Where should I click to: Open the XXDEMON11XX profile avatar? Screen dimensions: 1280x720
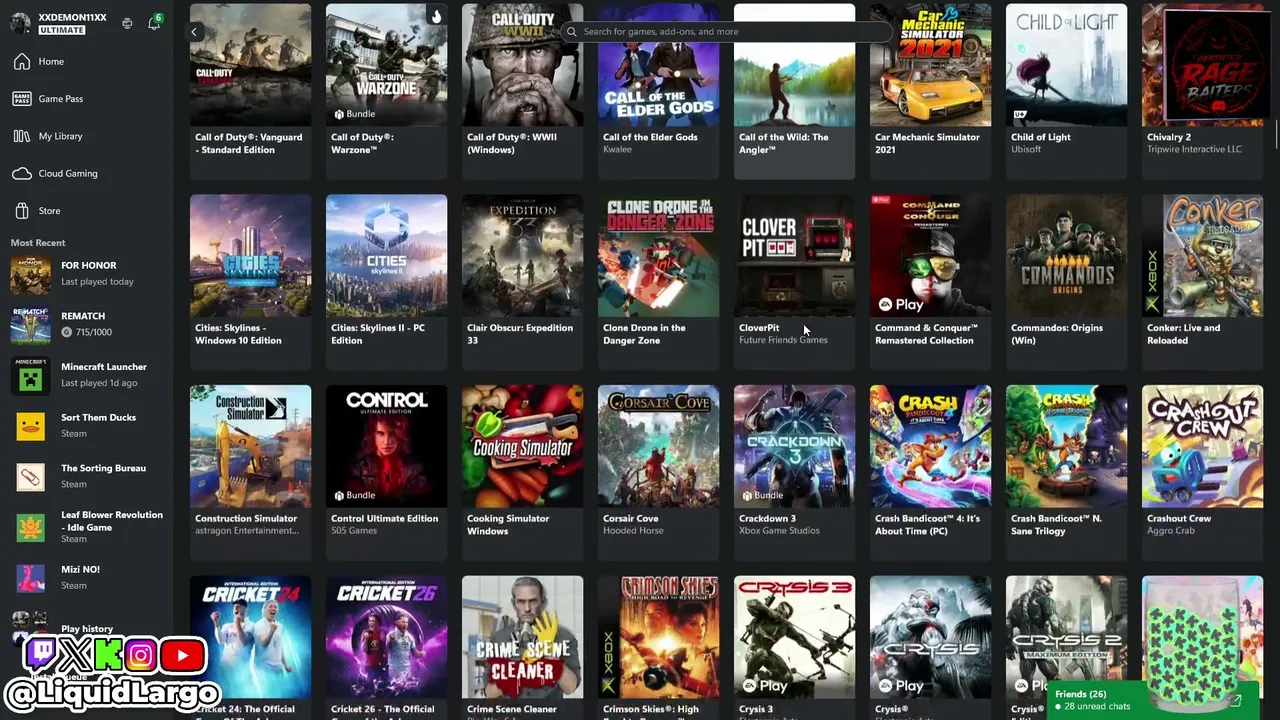[20, 23]
